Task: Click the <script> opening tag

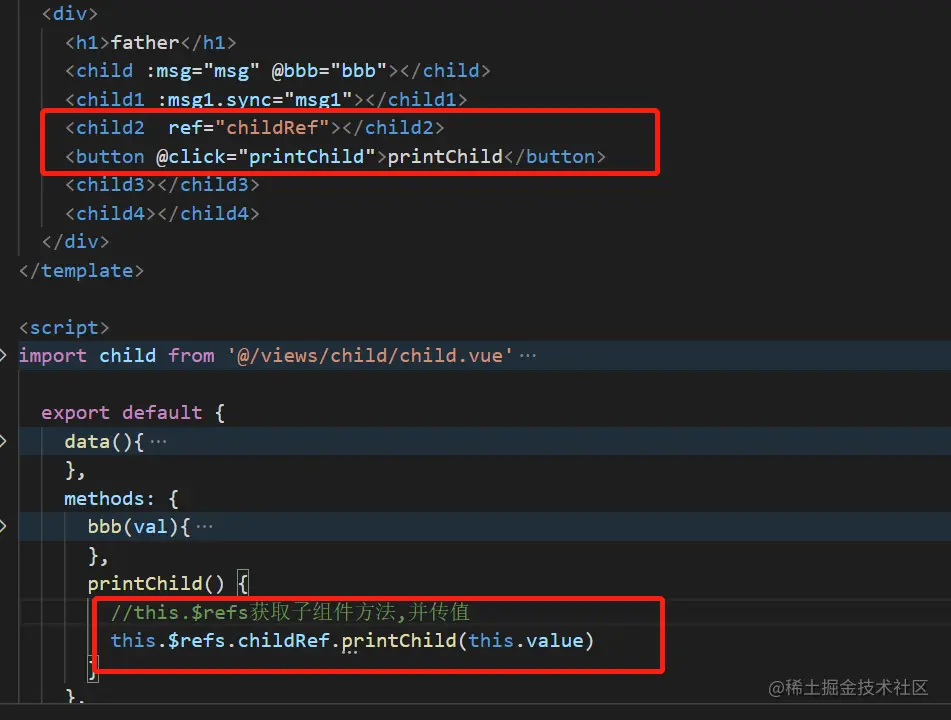Action: pos(64,328)
